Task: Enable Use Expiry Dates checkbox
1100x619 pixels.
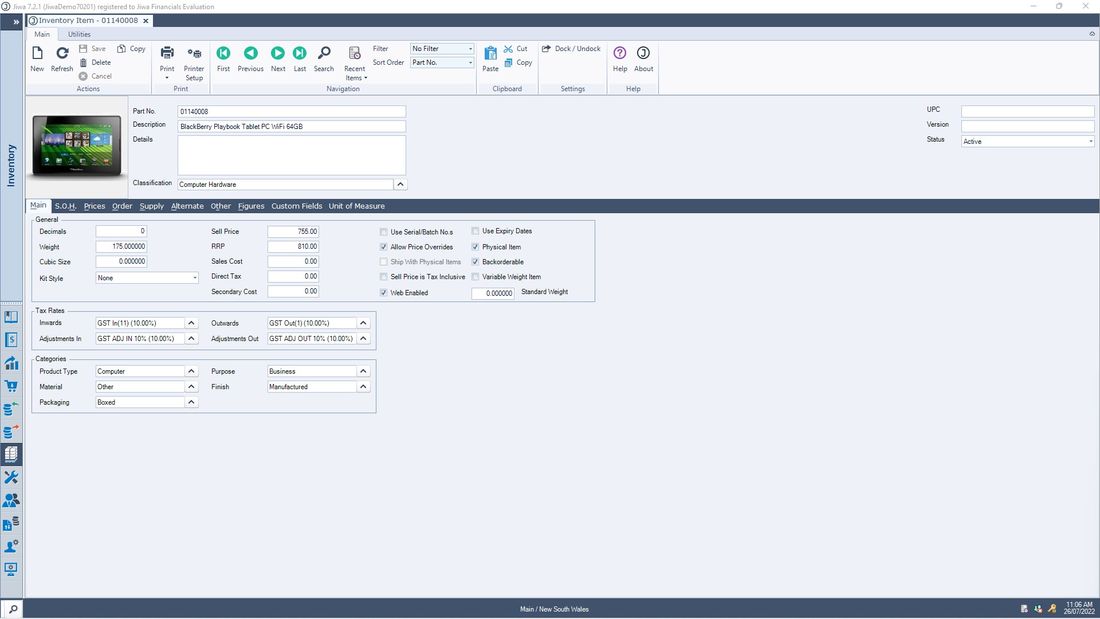Action: point(476,231)
